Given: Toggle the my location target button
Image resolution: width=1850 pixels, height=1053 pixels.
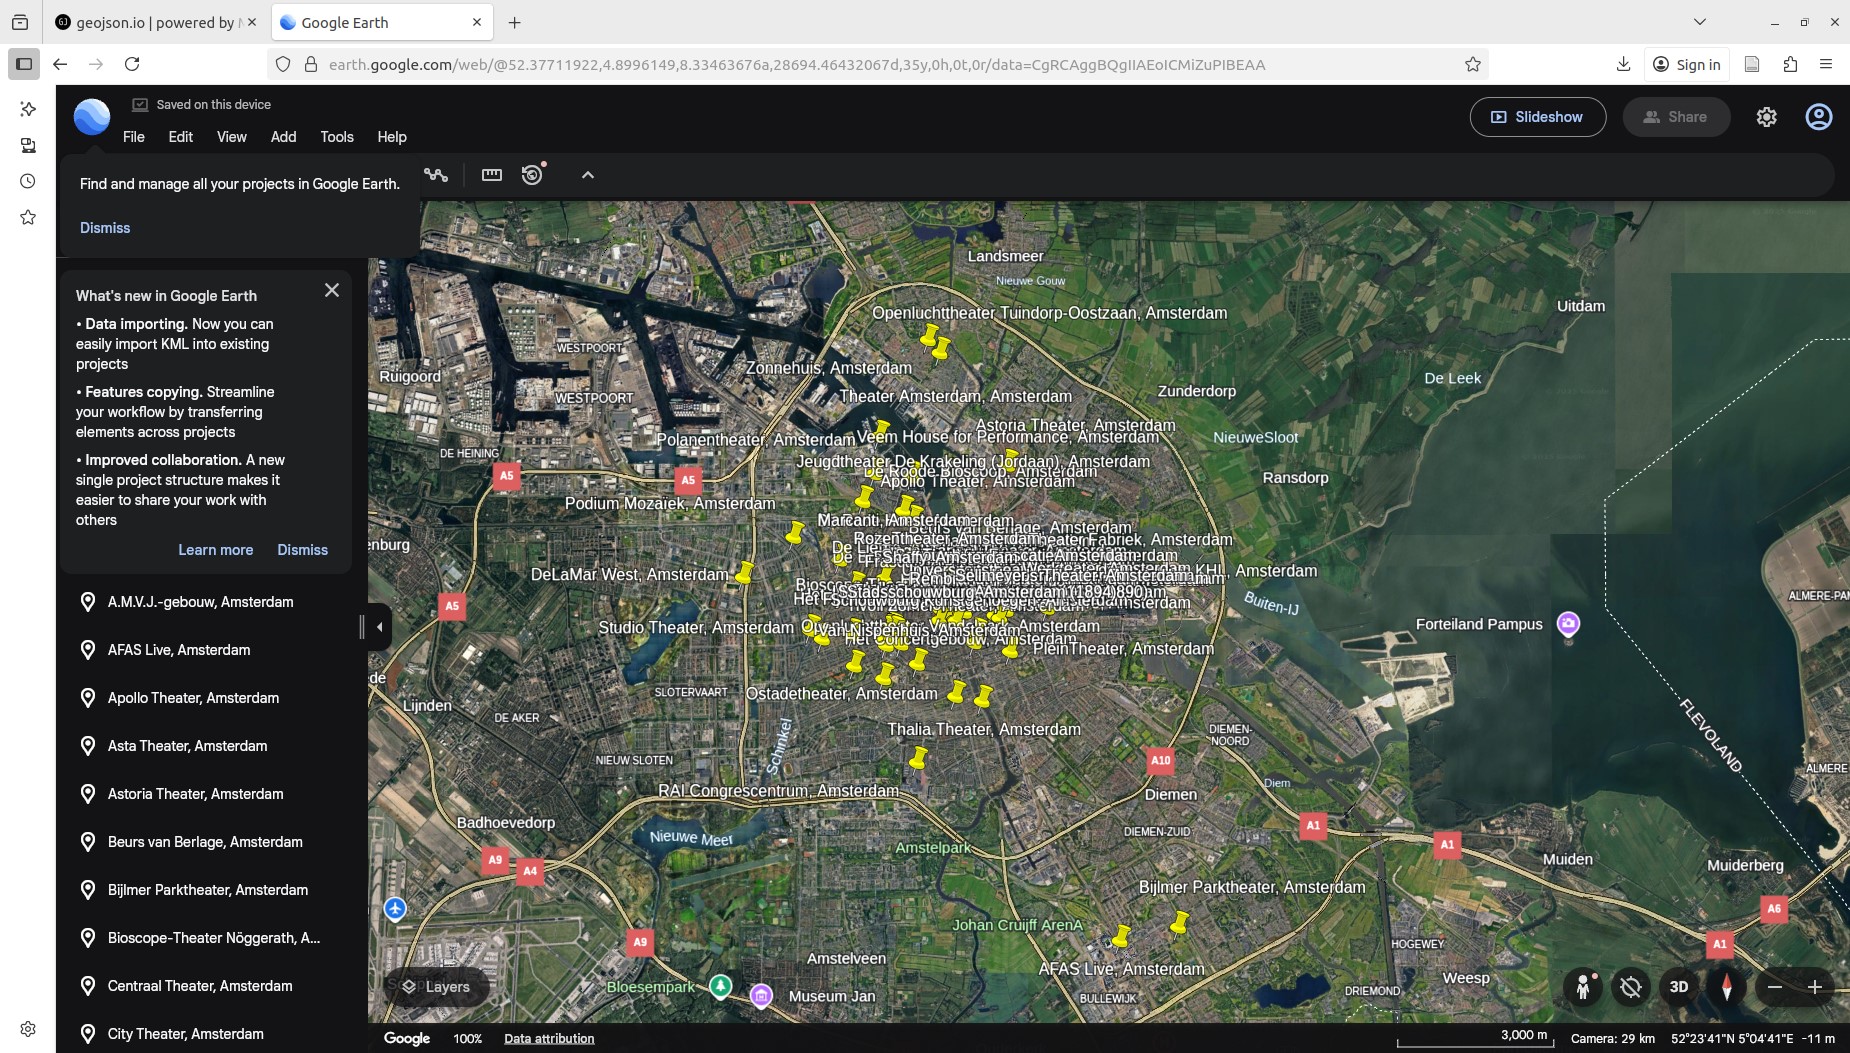Looking at the screenshot, I should click(x=1631, y=987).
